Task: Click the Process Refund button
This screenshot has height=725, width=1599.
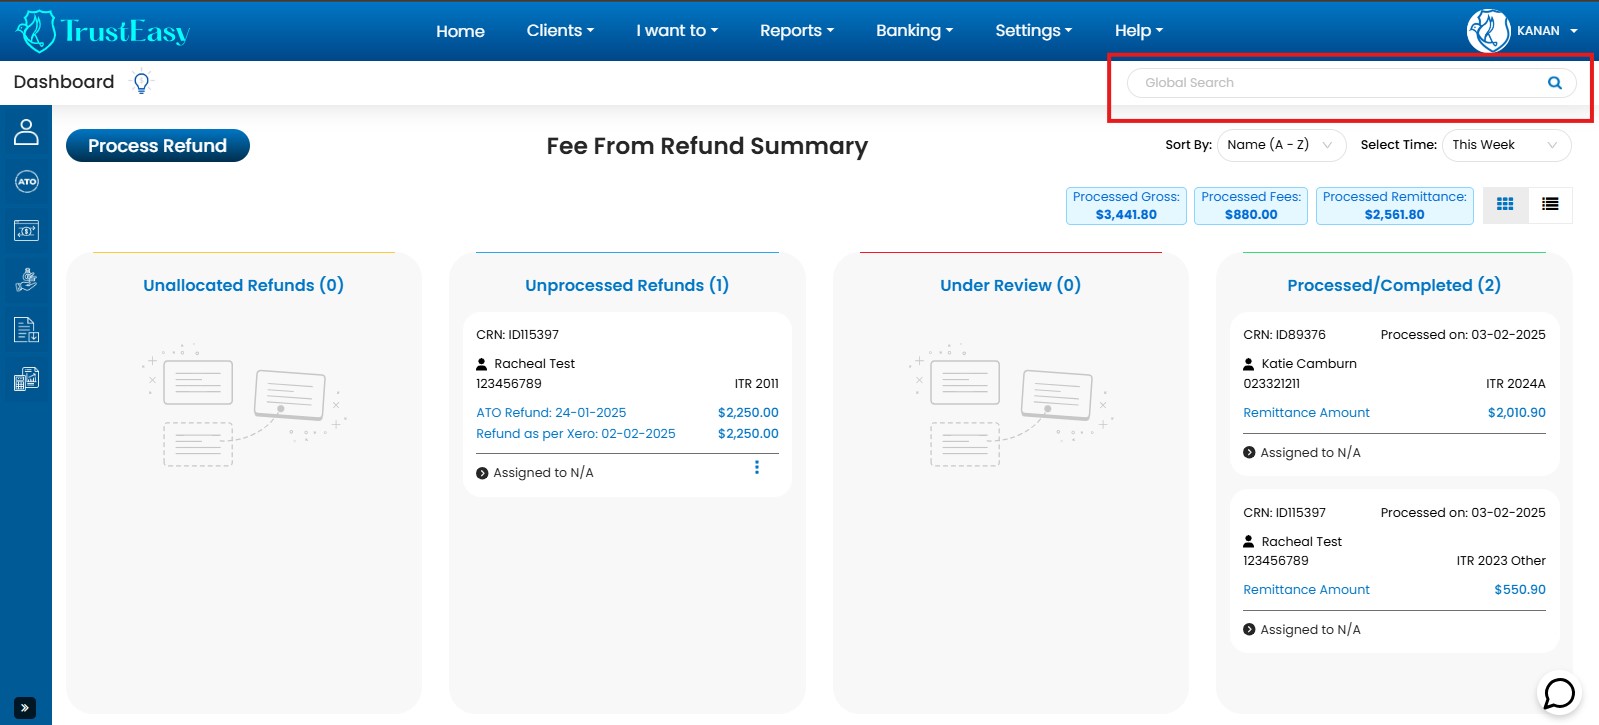Action: click(158, 146)
